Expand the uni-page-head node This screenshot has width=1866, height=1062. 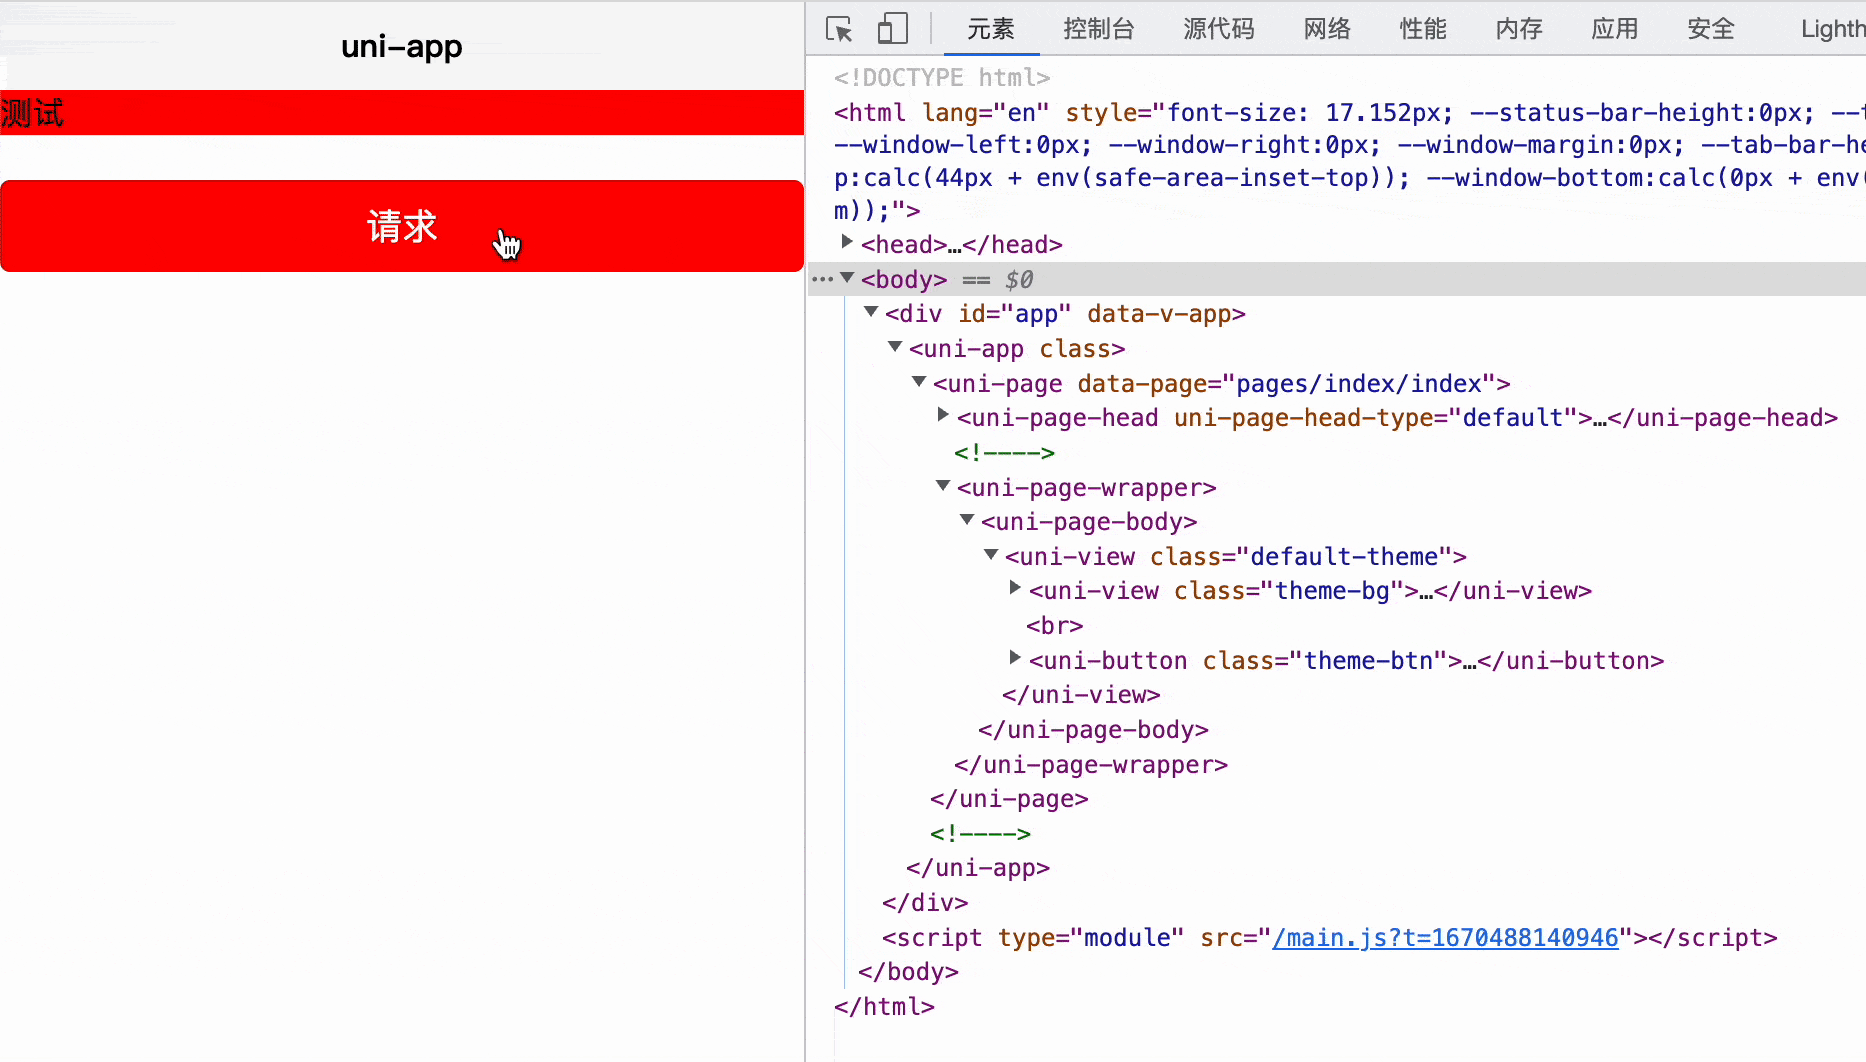point(943,415)
